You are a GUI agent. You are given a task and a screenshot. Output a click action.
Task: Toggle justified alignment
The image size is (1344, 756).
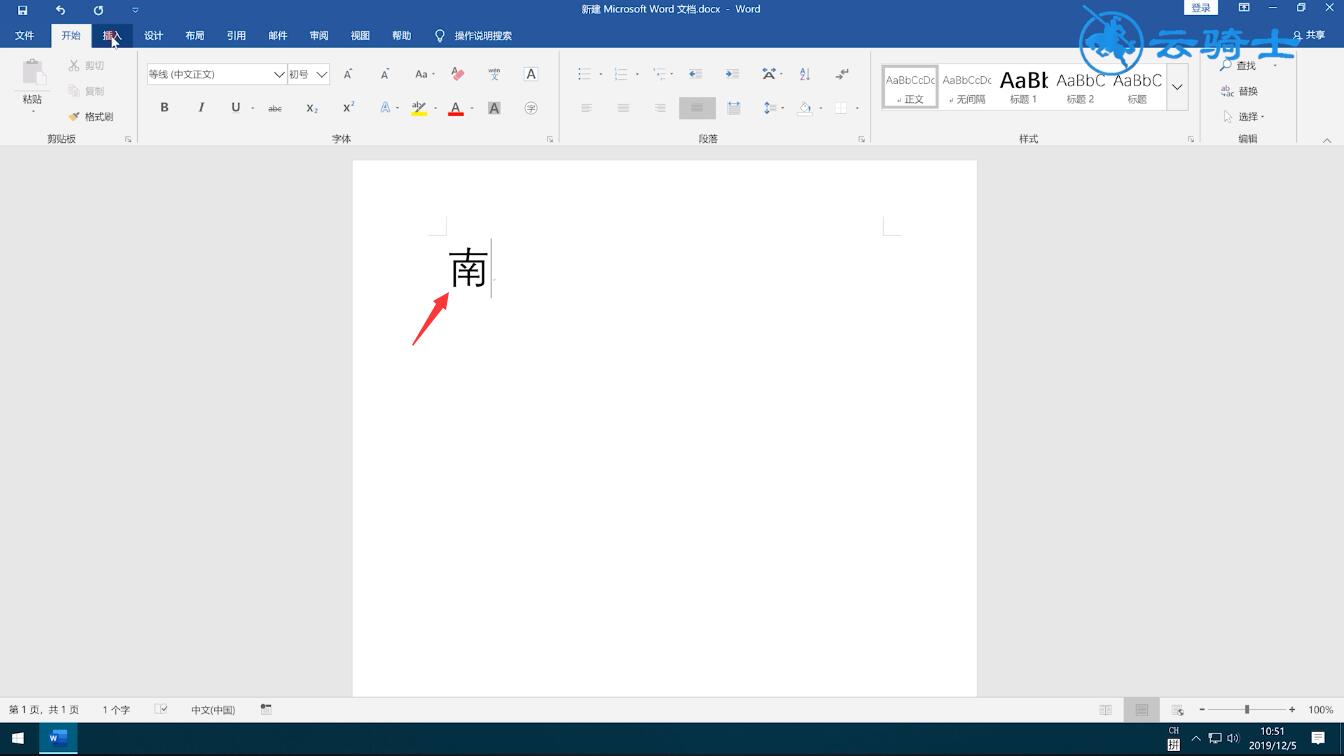click(x=697, y=108)
